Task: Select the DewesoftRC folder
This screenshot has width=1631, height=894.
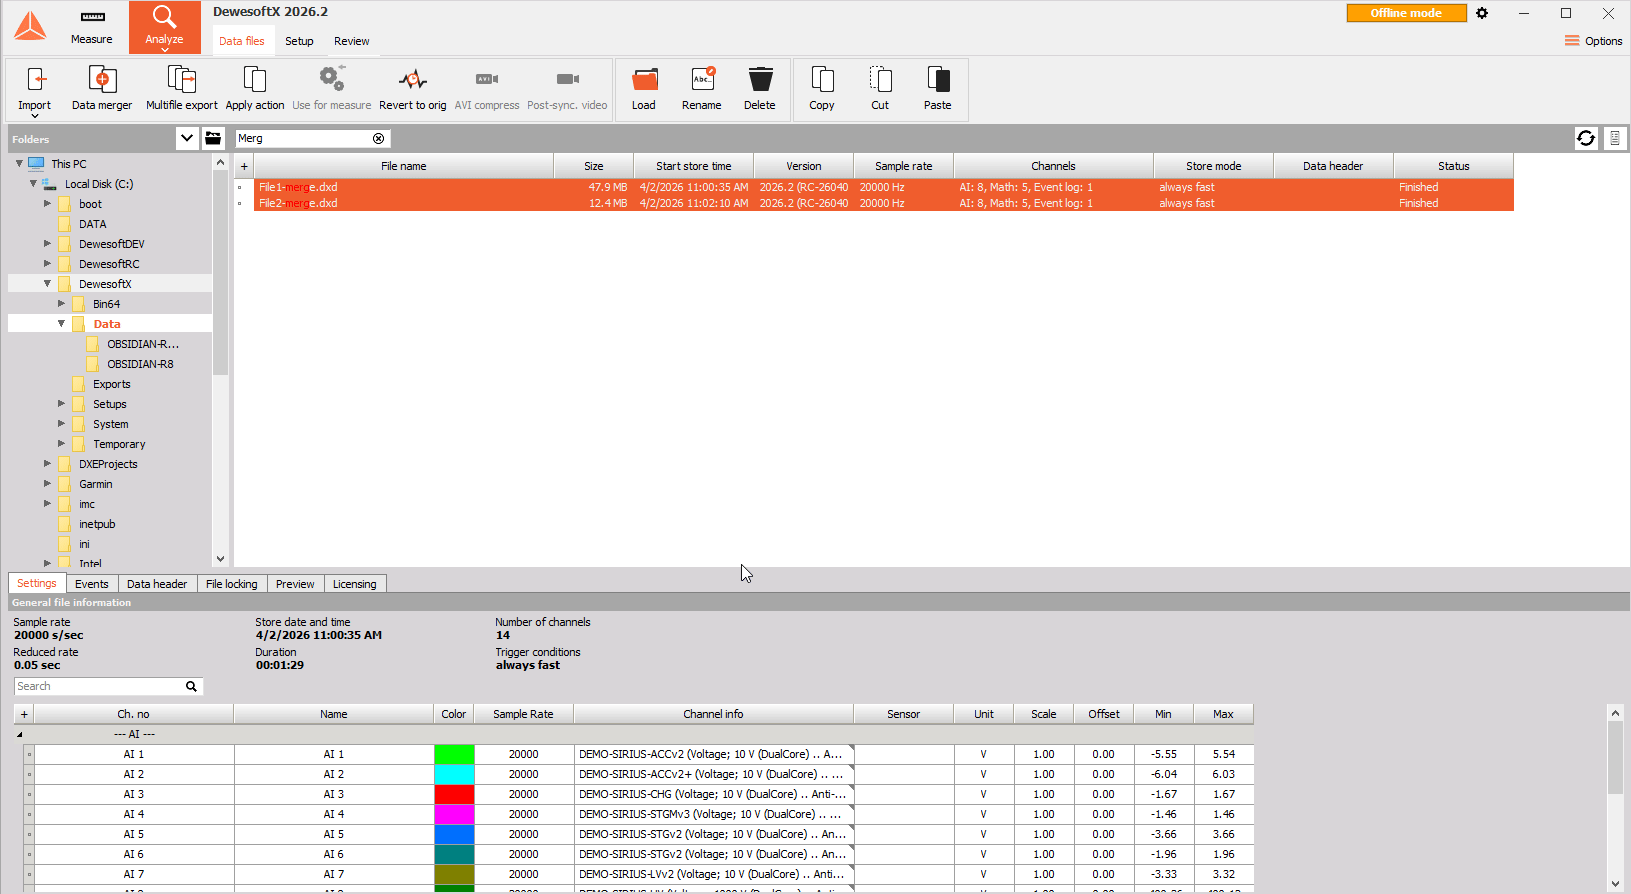Action: point(109,264)
